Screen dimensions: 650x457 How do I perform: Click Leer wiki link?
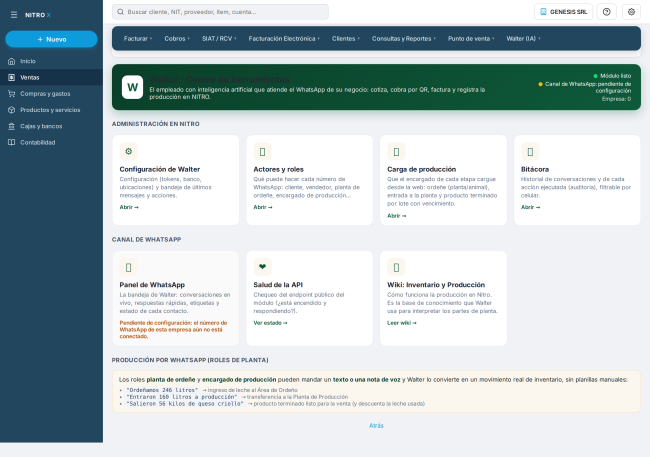402,323
